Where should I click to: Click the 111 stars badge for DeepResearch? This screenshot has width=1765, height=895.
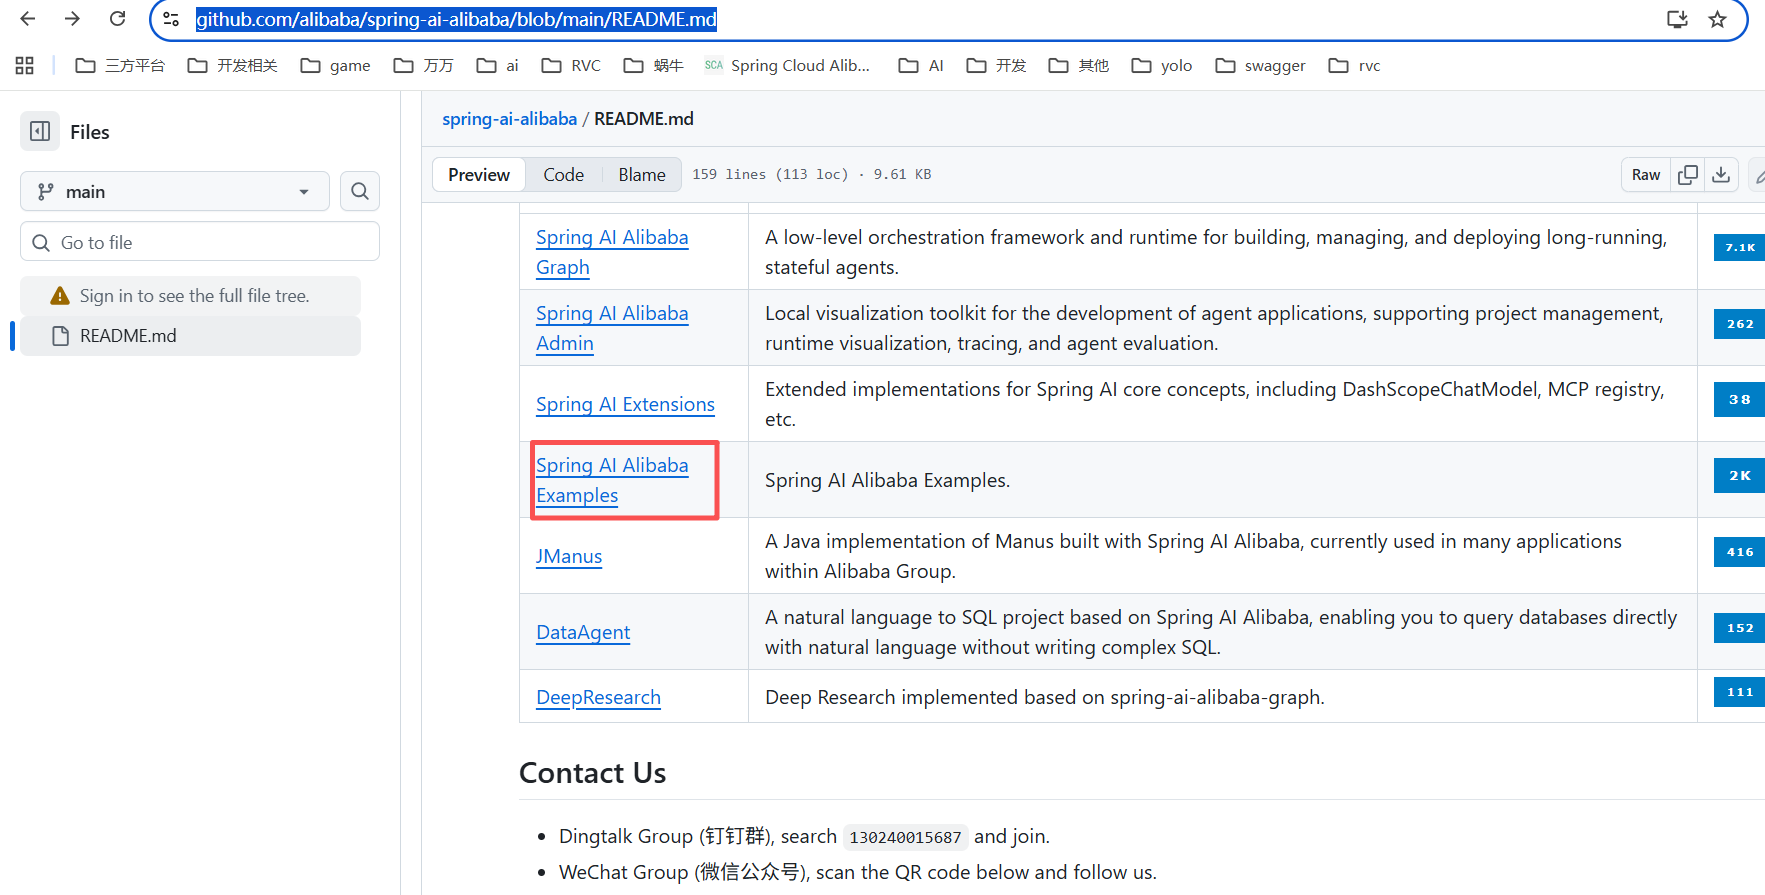tap(1739, 692)
